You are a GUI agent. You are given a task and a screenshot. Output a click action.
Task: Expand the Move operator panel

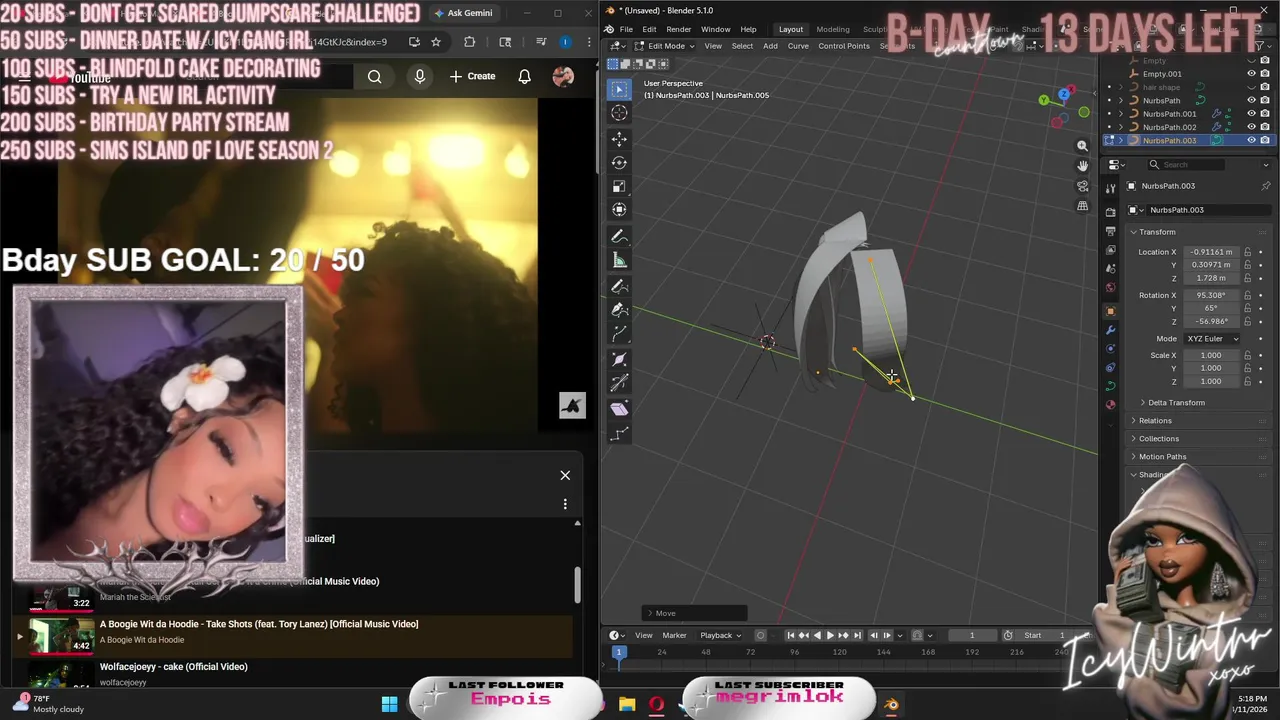click(695, 613)
